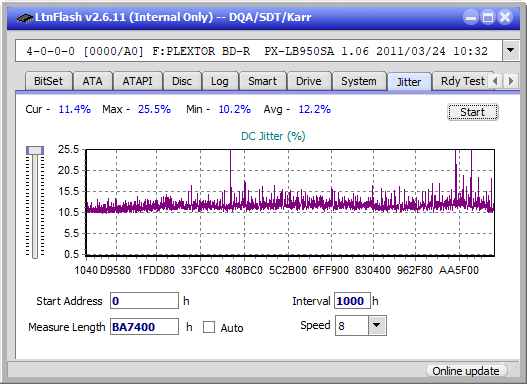Click the Online update button
This screenshot has width=527, height=384.
466,371
